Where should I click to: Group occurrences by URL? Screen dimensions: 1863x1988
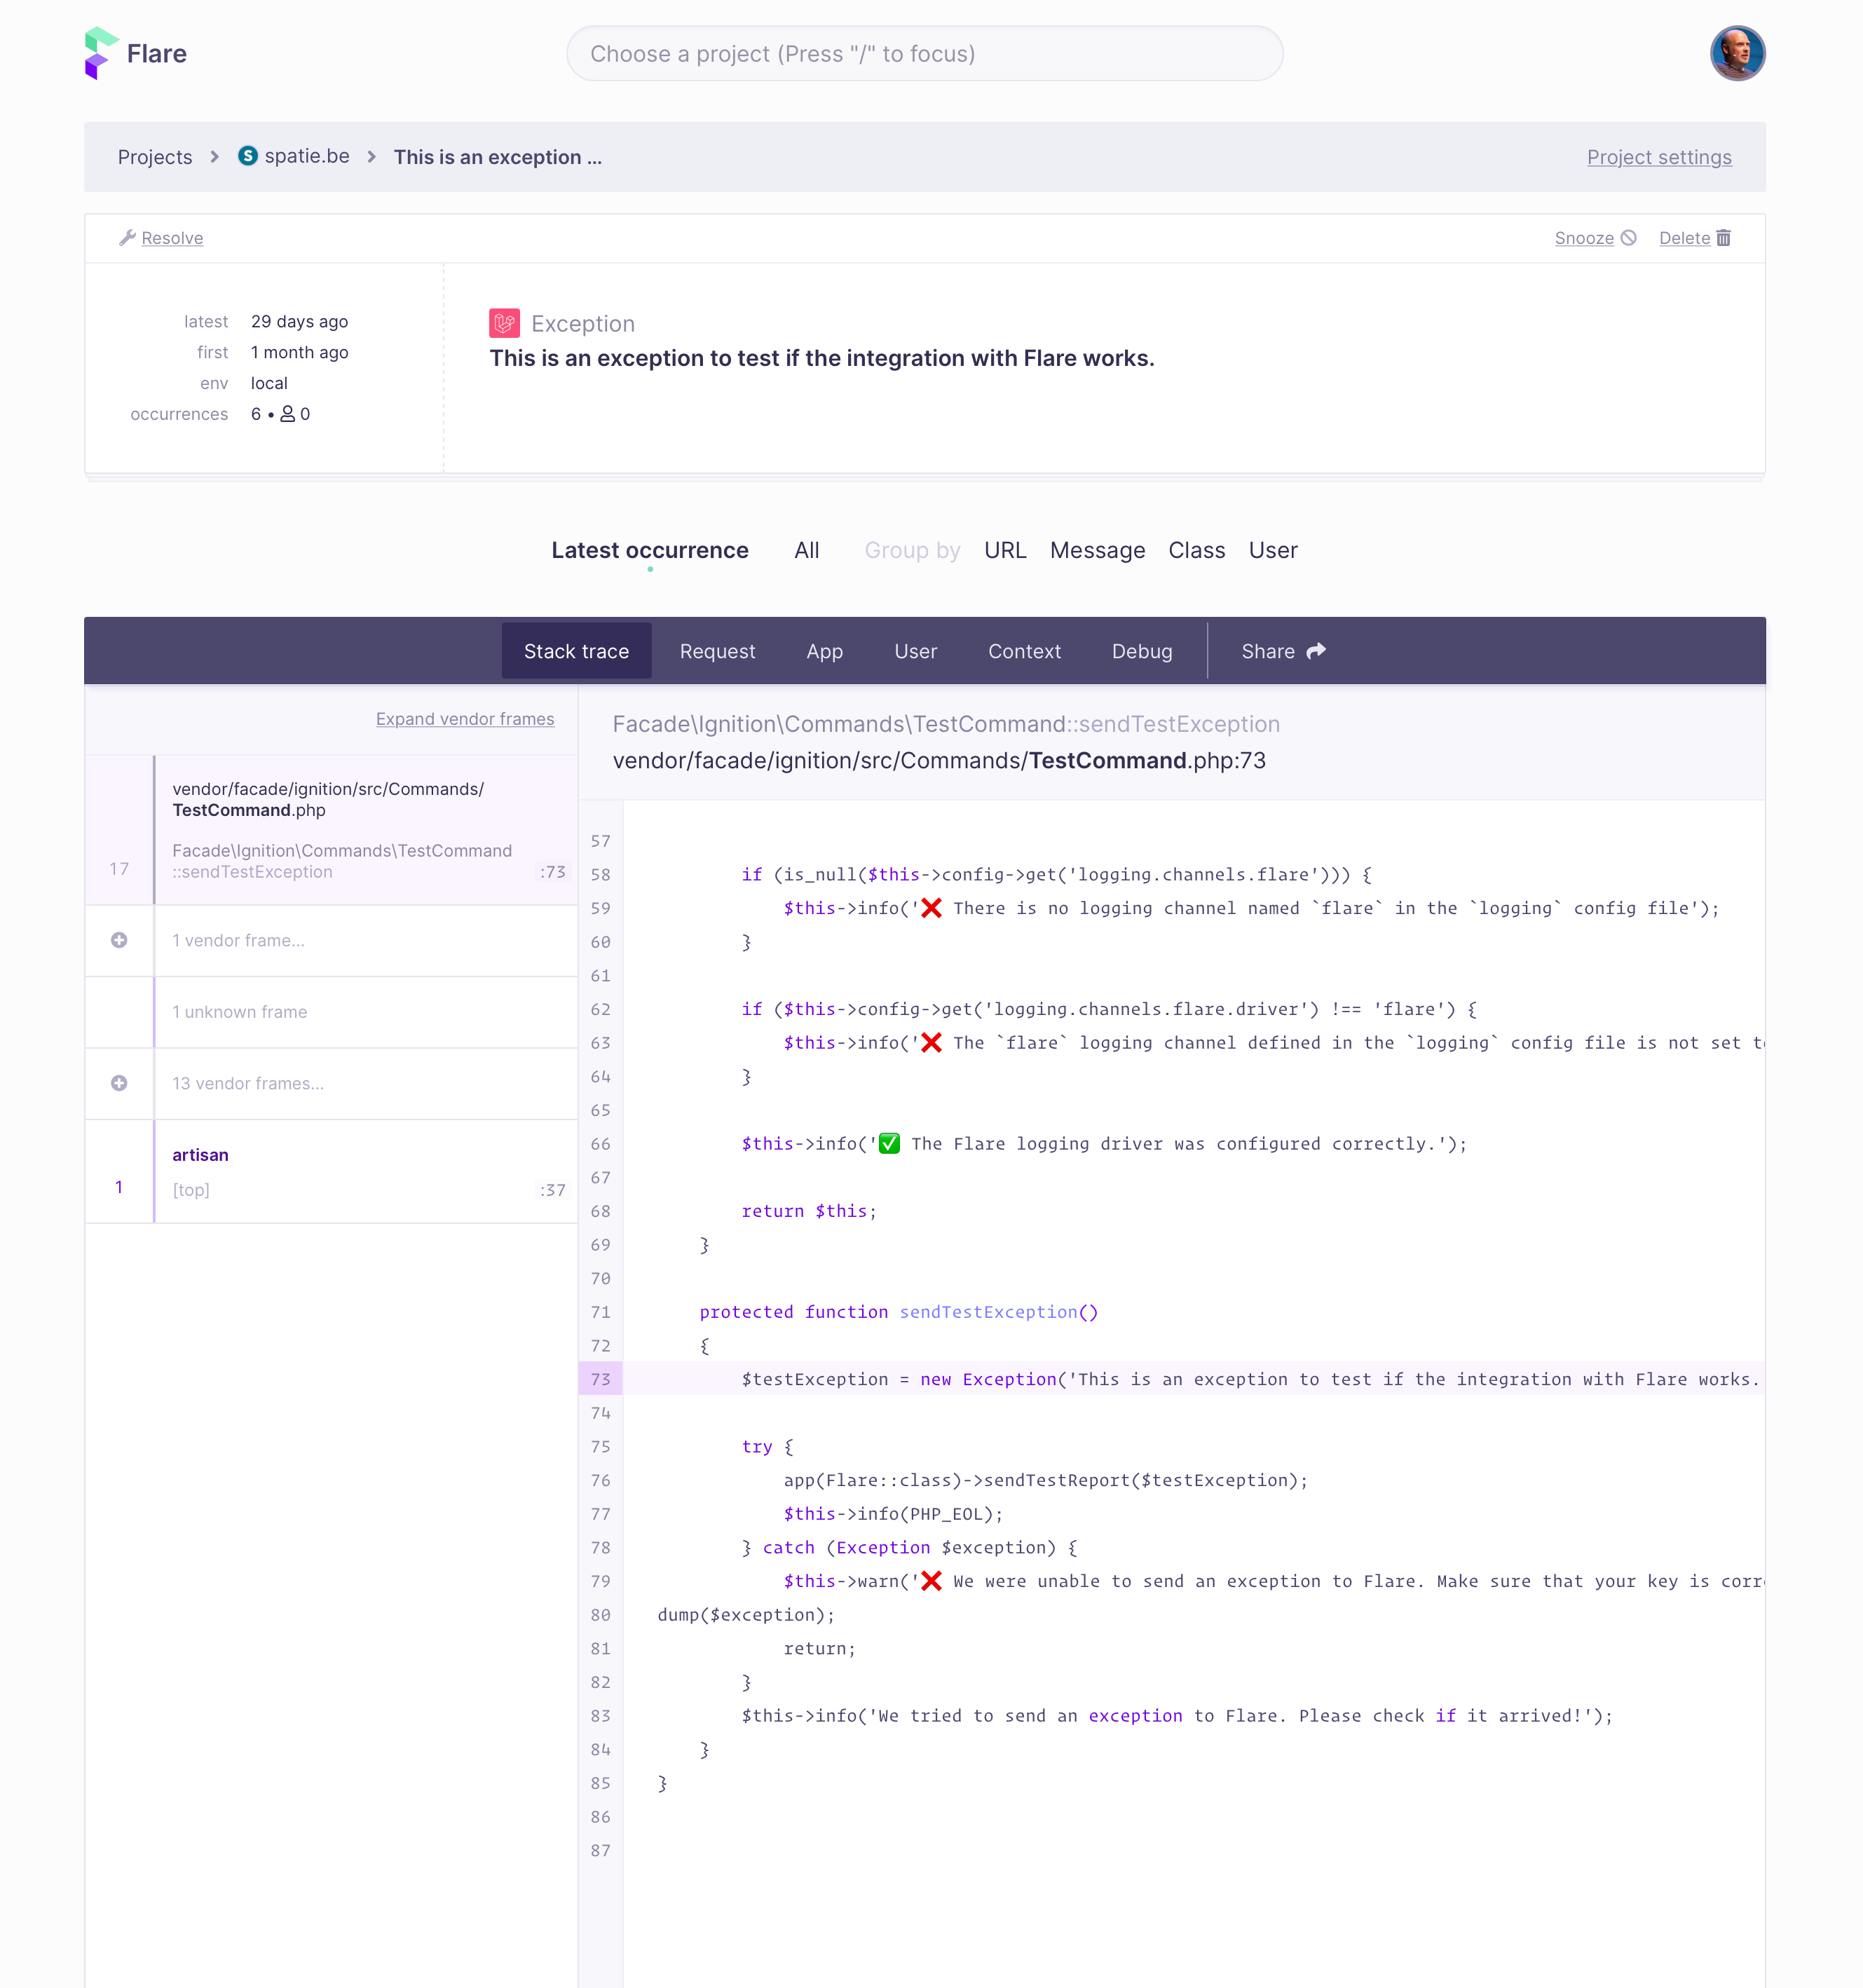(x=1005, y=550)
